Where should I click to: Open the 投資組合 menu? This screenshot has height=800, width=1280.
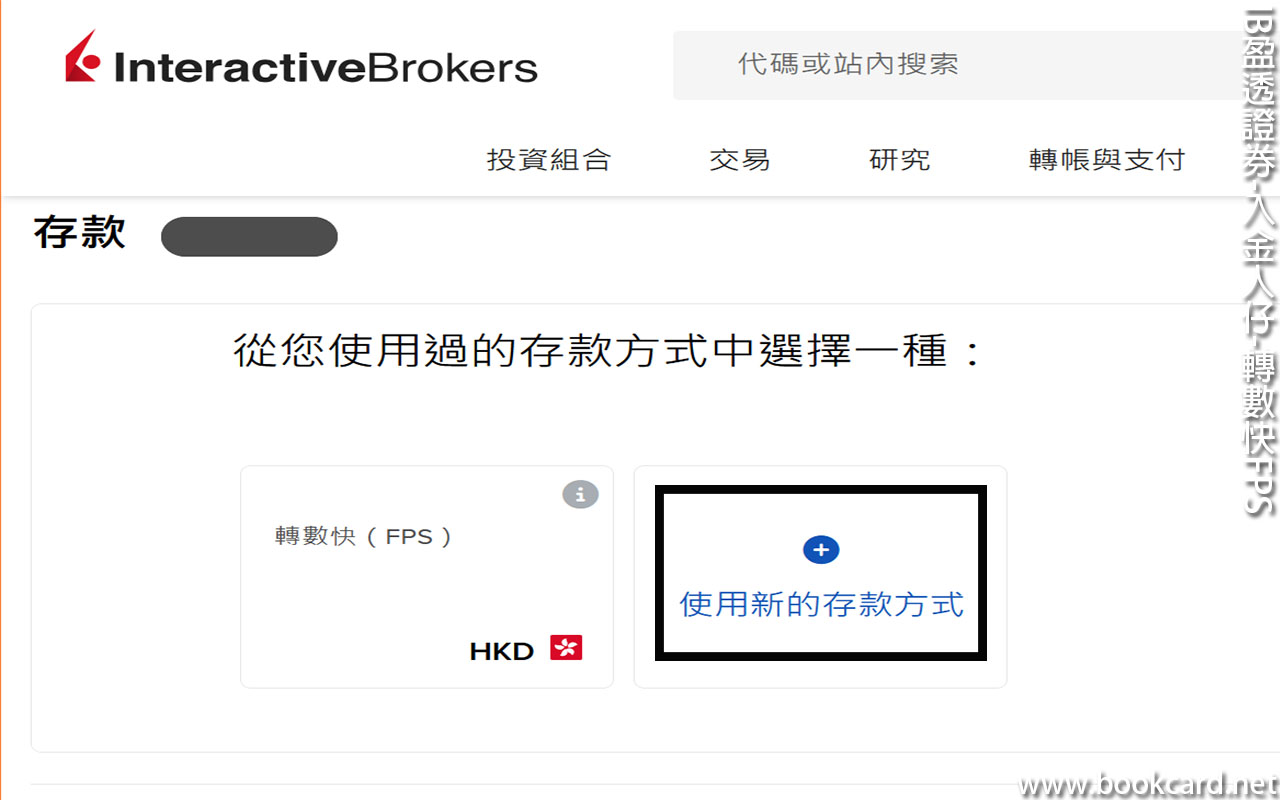pos(549,160)
